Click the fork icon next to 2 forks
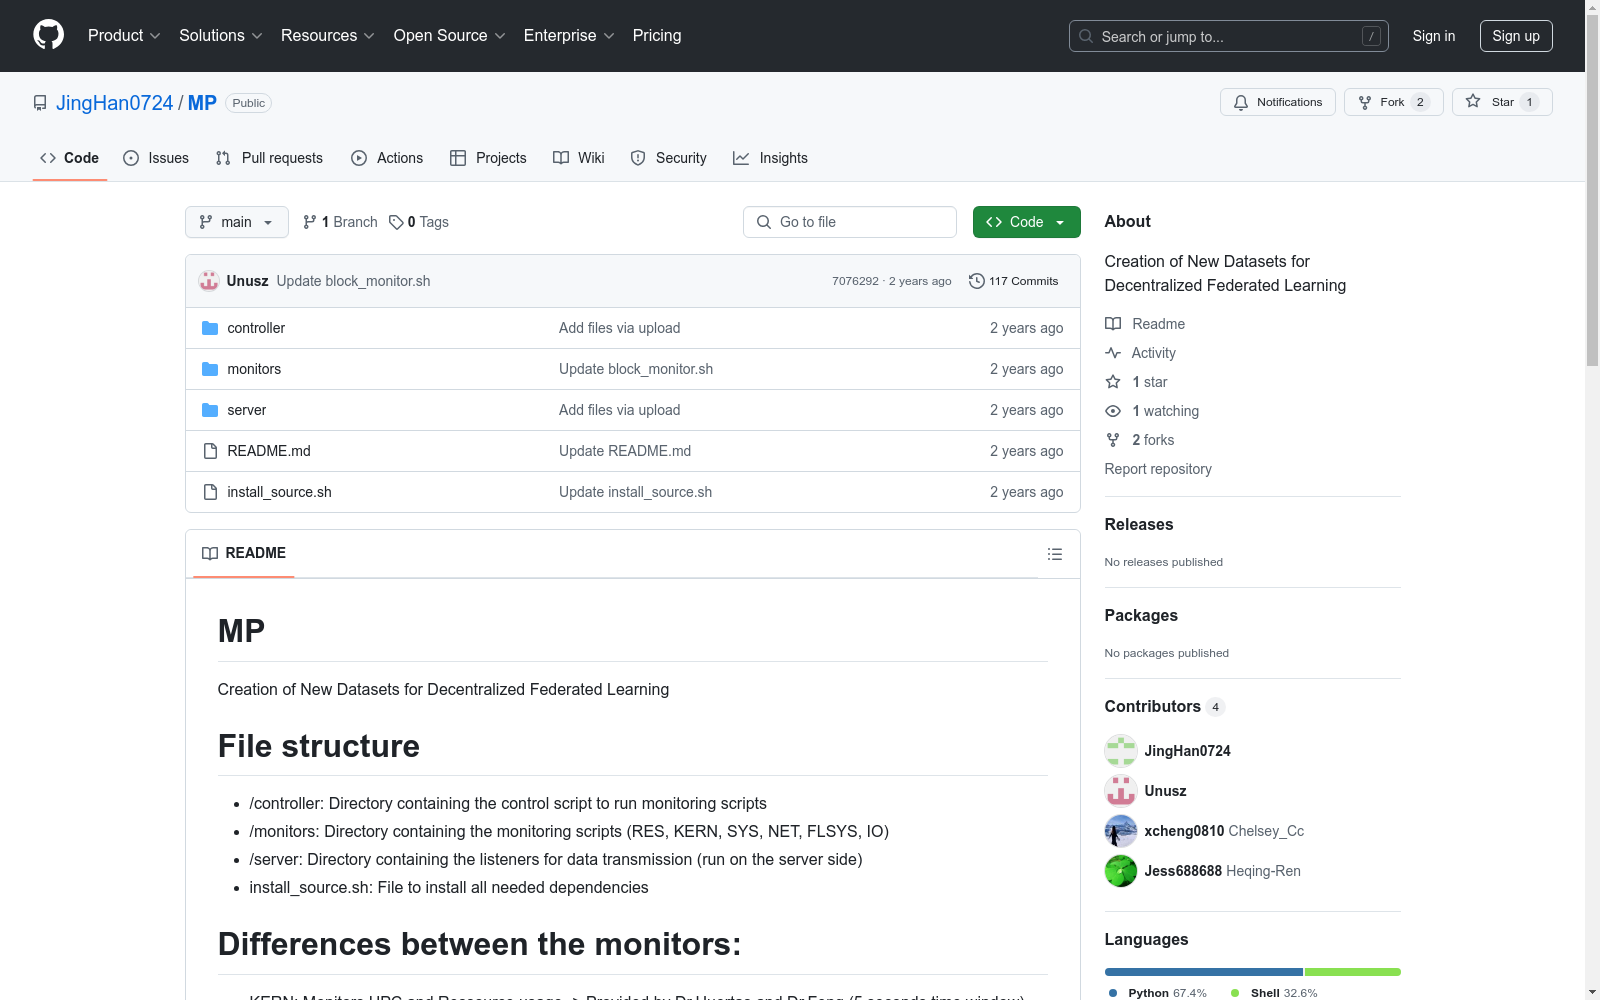This screenshot has height=1000, width=1600. pyautogui.click(x=1113, y=440)
